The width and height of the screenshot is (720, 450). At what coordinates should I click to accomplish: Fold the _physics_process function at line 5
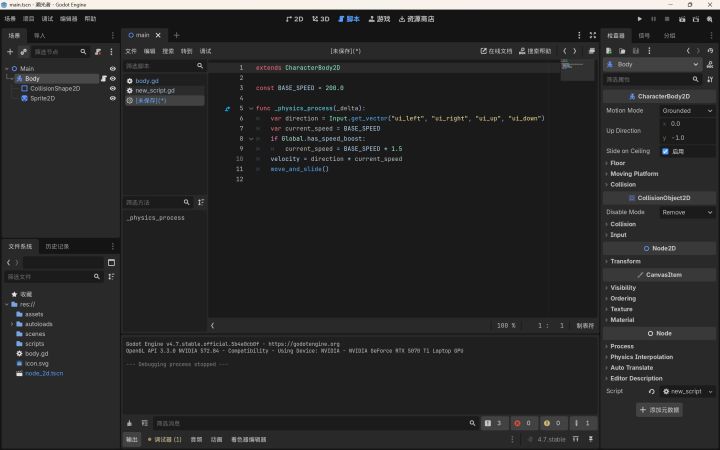click(251, 108)
